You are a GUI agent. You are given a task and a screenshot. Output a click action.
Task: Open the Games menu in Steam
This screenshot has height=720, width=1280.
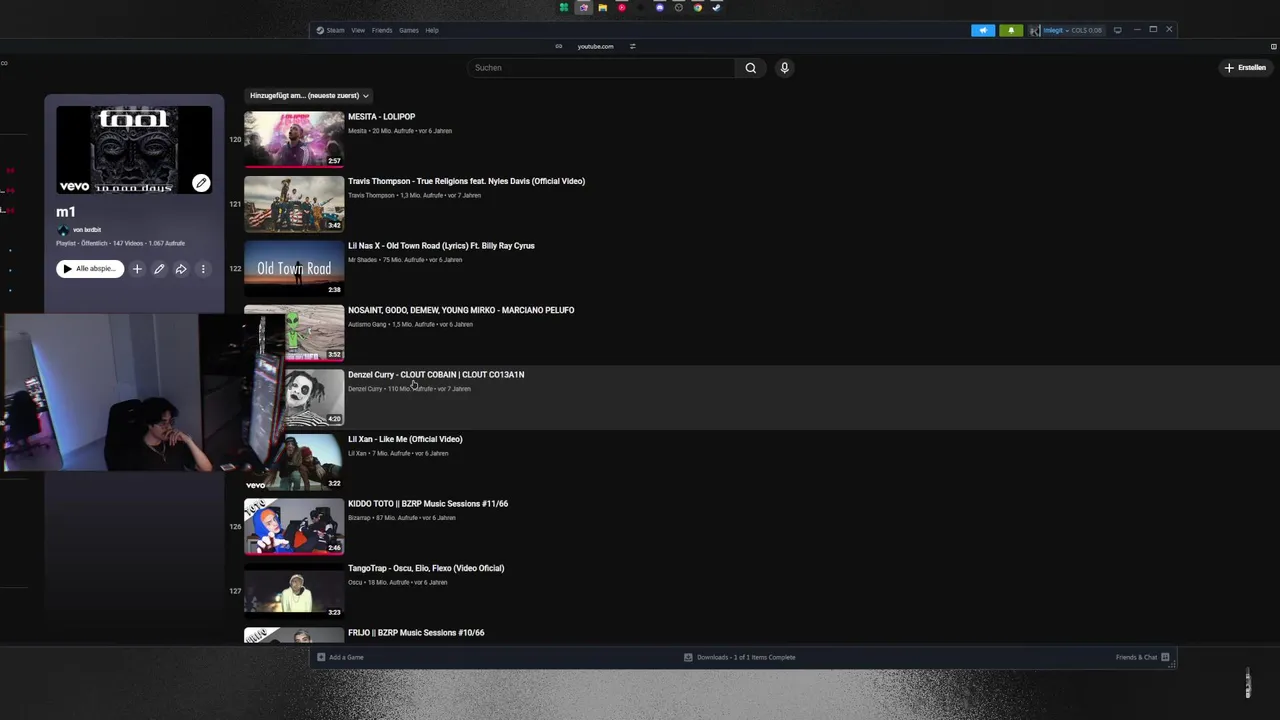click(x=409, y=30)
